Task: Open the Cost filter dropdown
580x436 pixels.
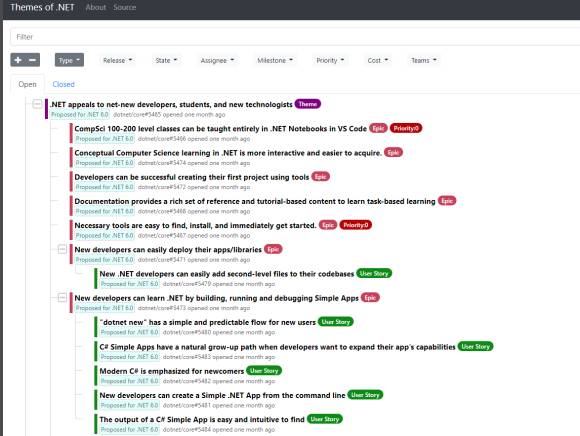Action: click(378, 60)
